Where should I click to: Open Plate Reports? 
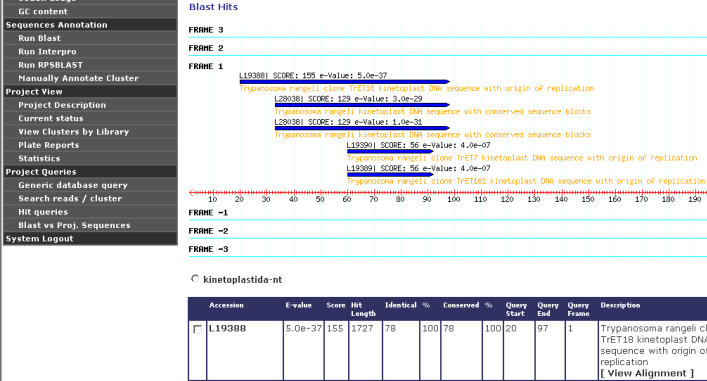pos(49,145)
